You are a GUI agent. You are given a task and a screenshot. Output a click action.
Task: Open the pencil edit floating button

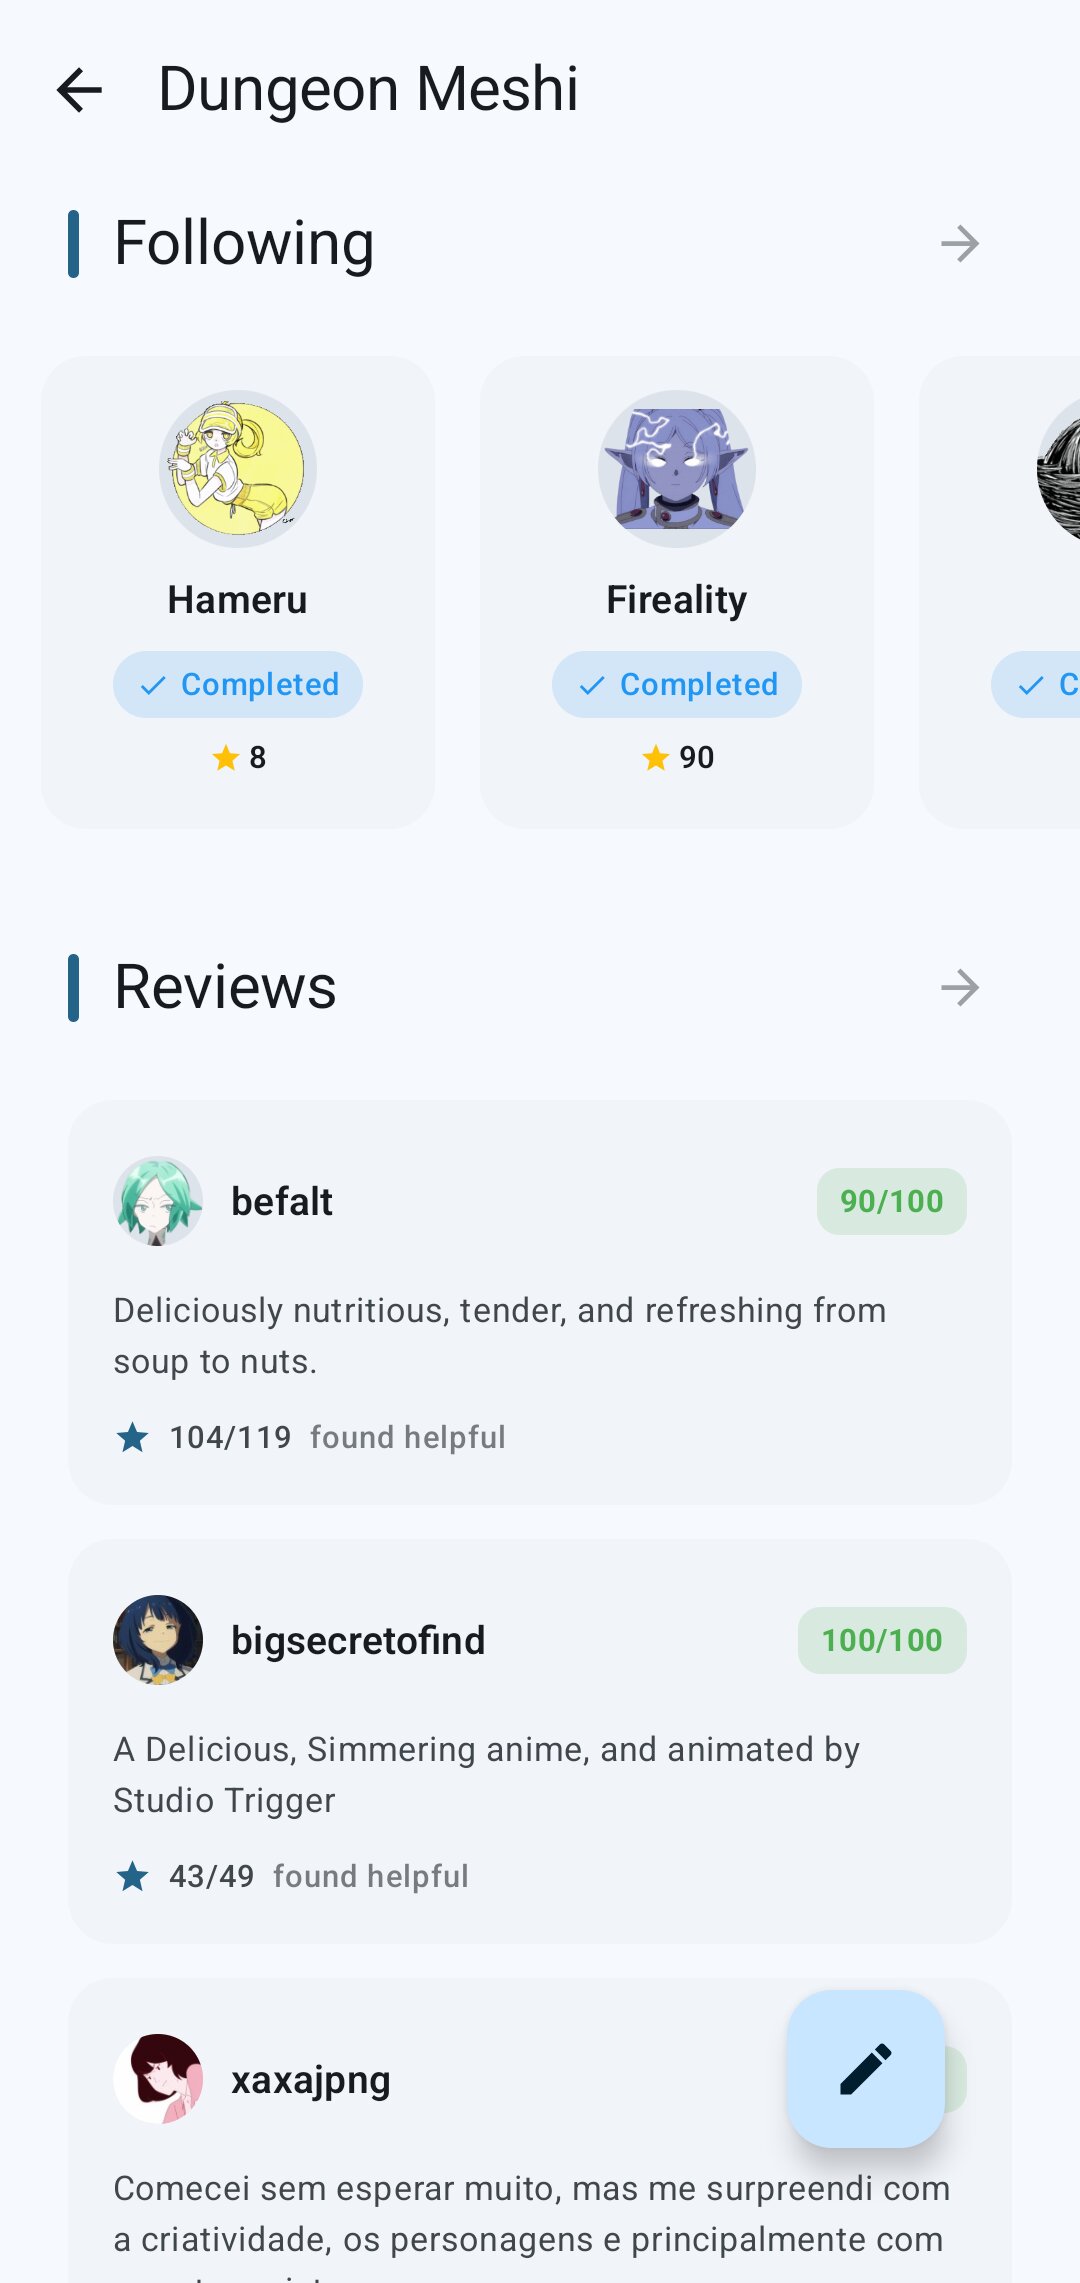click(866, 2069)
